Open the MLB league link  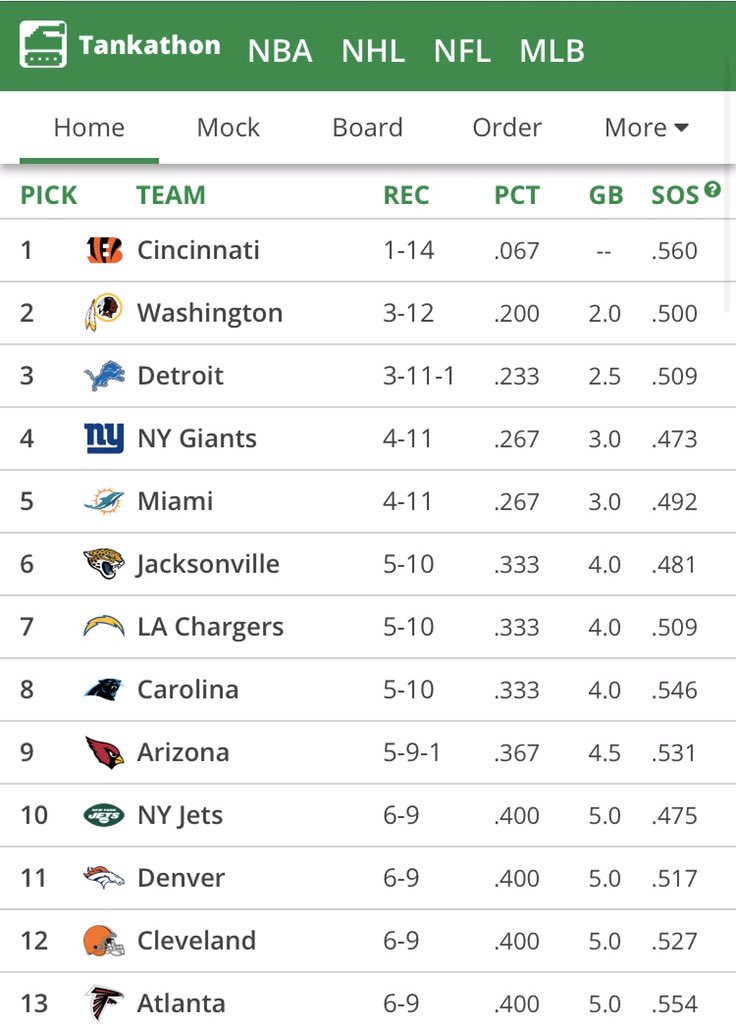552,51
